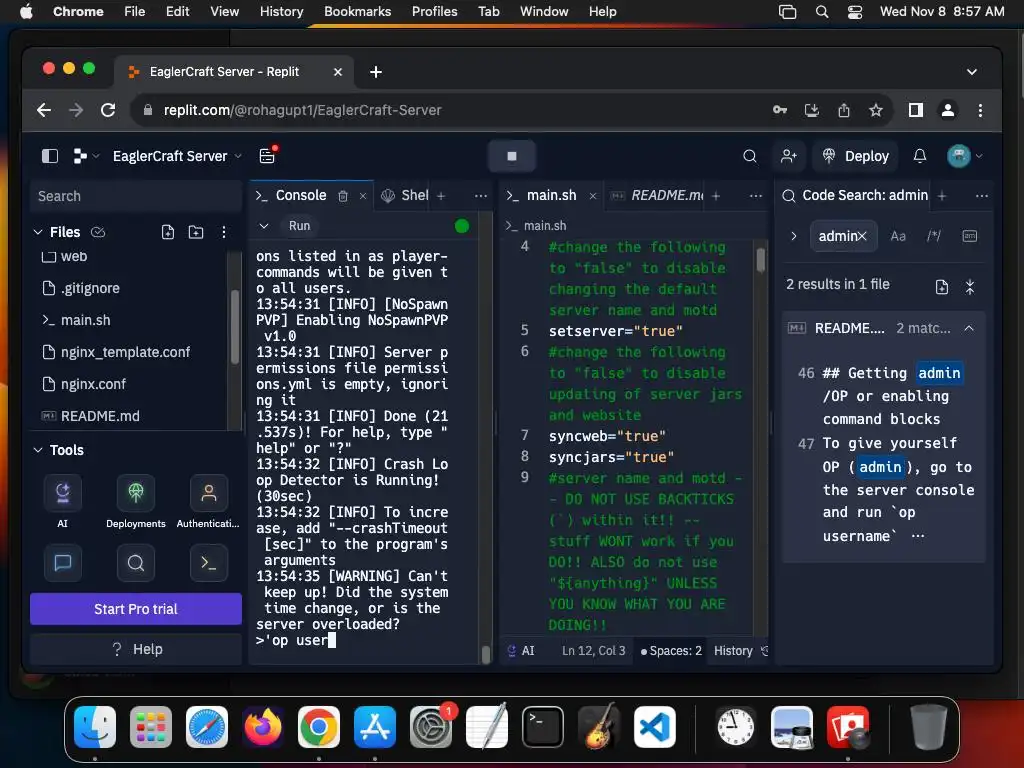The image size is (1024, 768).
Task: Collapse all search results
Action: click(x=970, y=287)
